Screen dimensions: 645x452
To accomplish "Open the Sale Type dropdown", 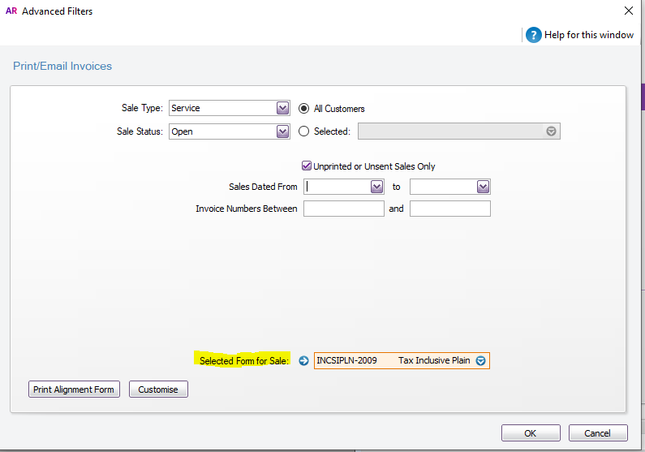I will [x=282, y=108].
